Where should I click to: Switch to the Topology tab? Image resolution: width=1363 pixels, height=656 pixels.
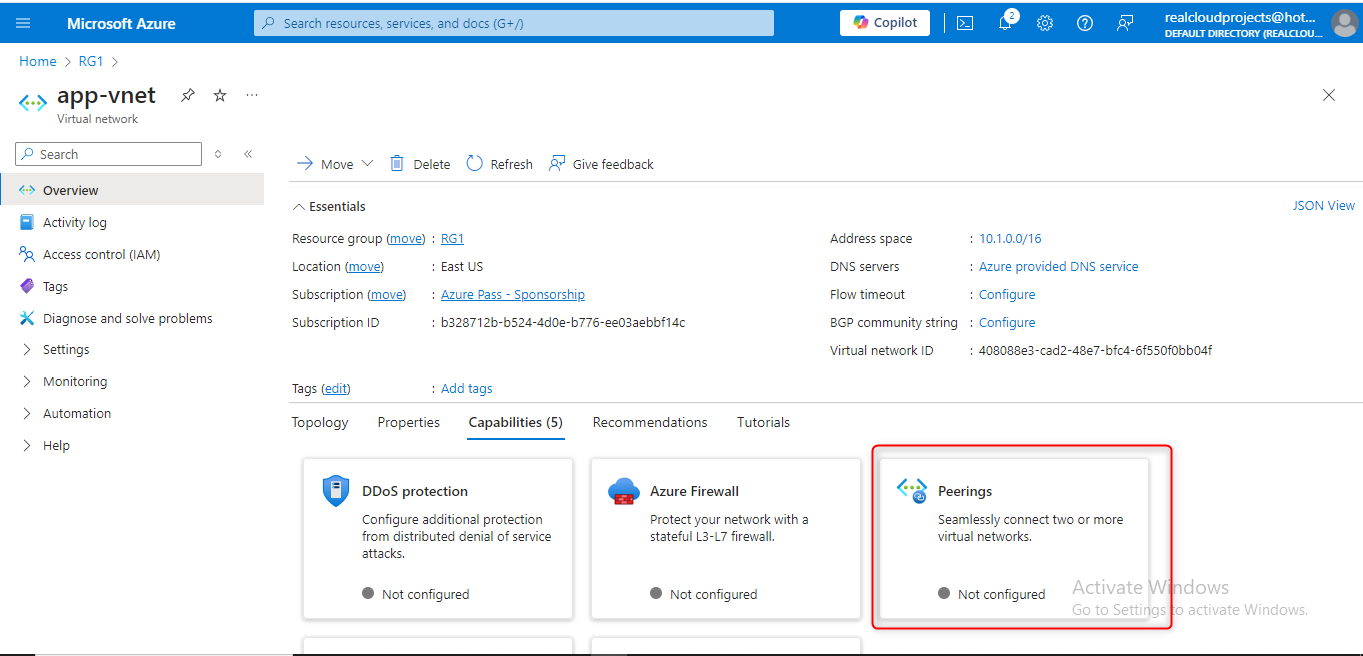(x=320, y=423)
